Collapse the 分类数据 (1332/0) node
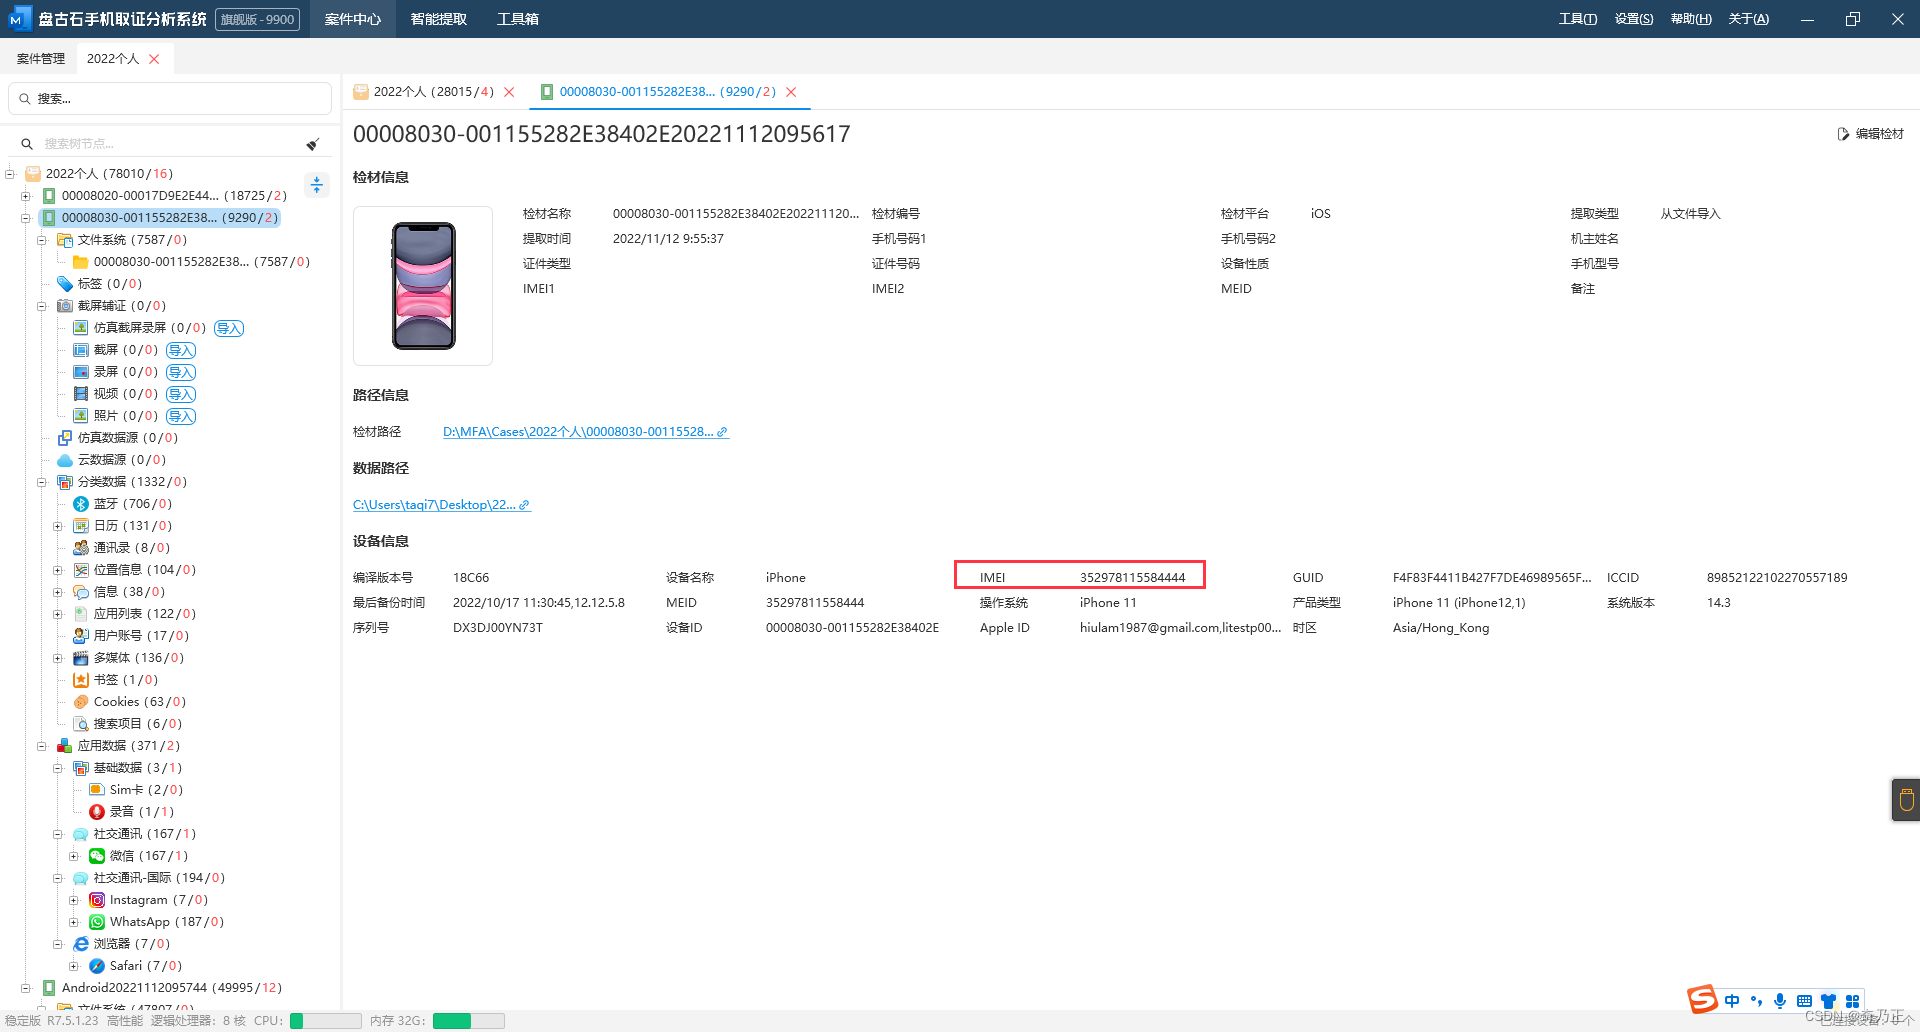 (x=42, y=482)
